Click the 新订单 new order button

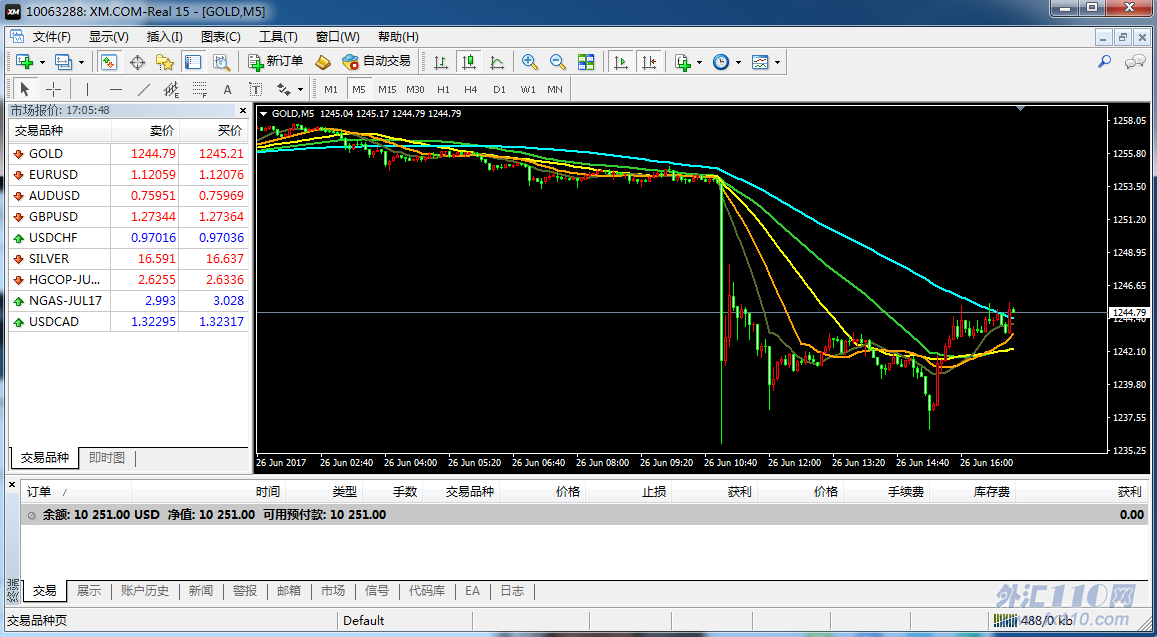(275, 62)
